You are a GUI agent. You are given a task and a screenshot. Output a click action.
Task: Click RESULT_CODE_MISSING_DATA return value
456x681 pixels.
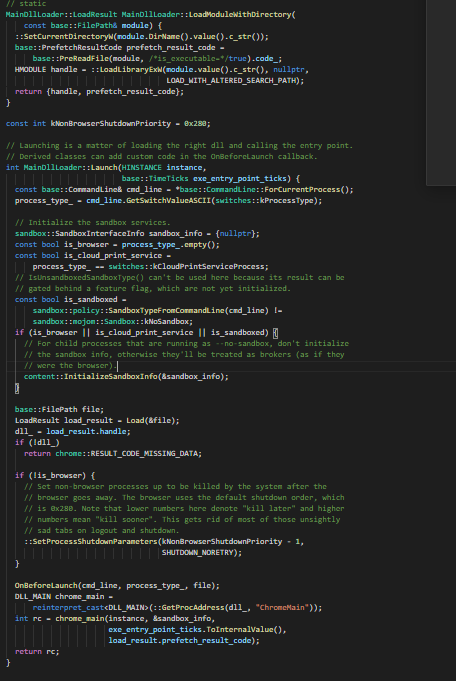pyautogui.click(x=144, y=453)
